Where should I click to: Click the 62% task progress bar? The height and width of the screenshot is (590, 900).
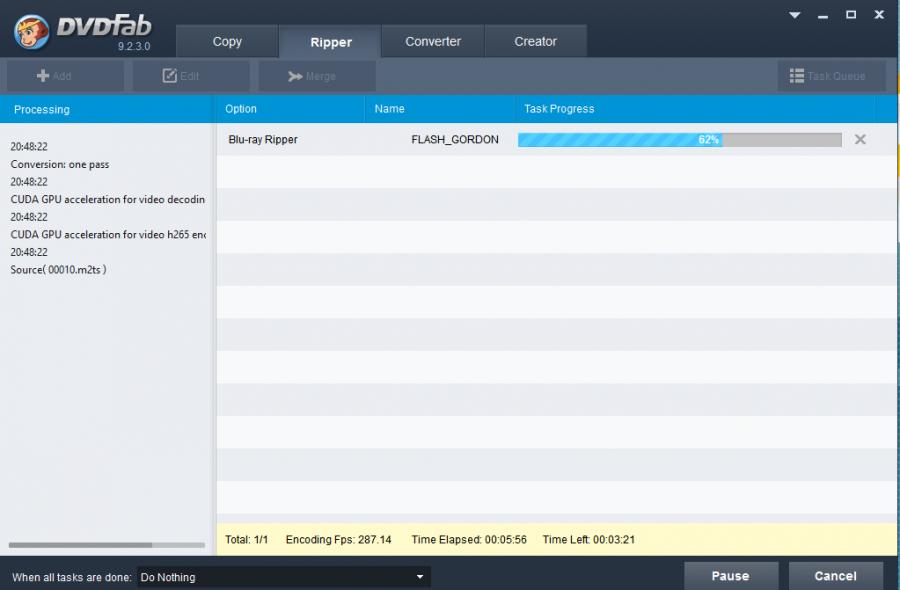(680, 139)
